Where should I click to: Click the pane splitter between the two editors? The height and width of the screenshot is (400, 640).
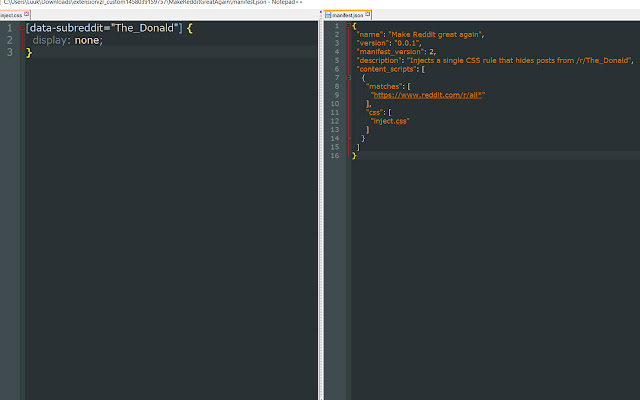click(320, 204)
